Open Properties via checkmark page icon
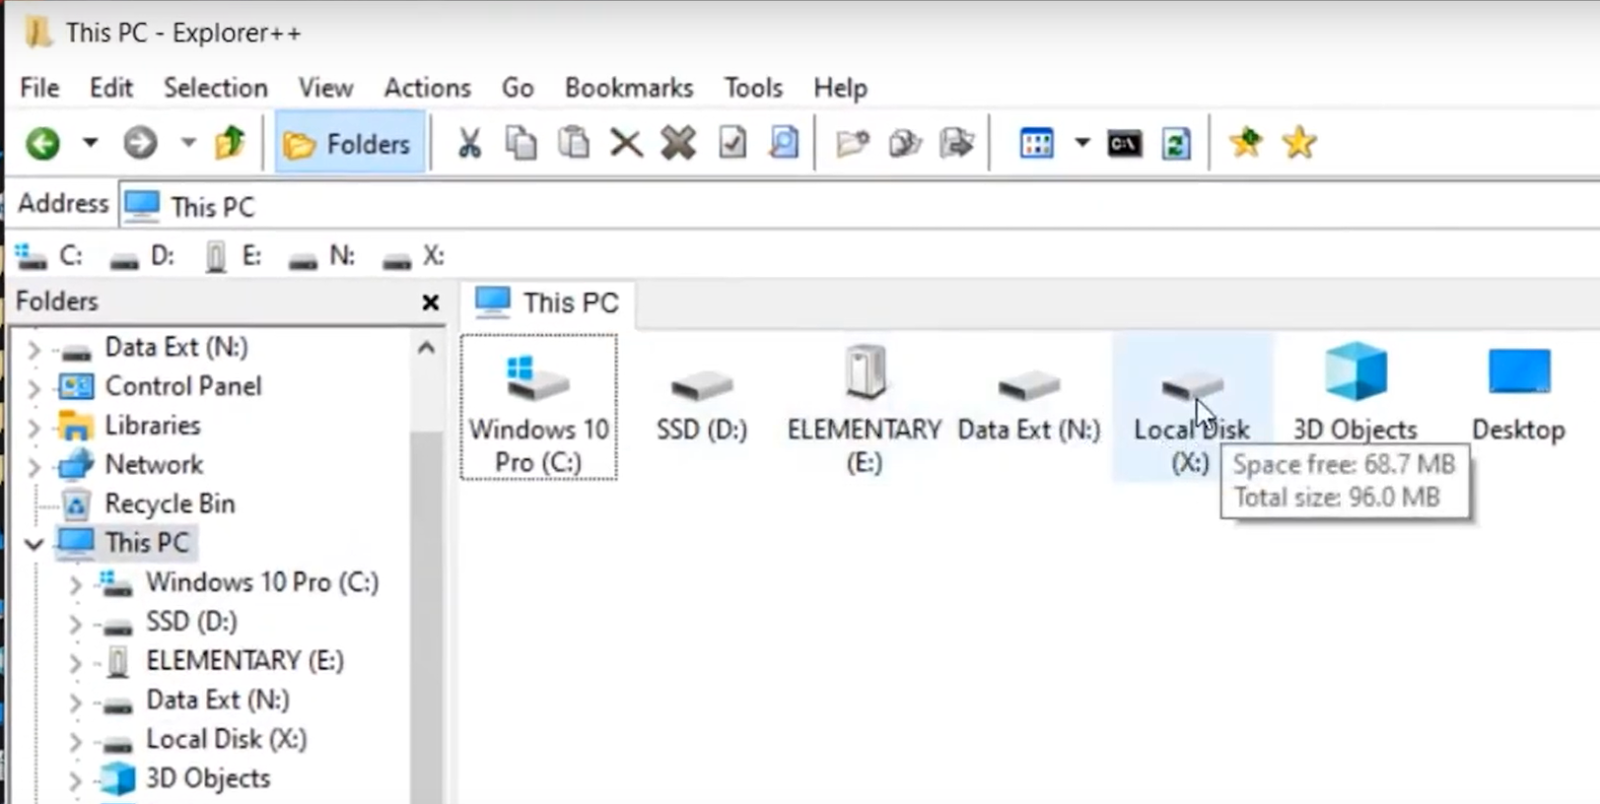This screenshot has height=804, width=1600. click(732, 143)
